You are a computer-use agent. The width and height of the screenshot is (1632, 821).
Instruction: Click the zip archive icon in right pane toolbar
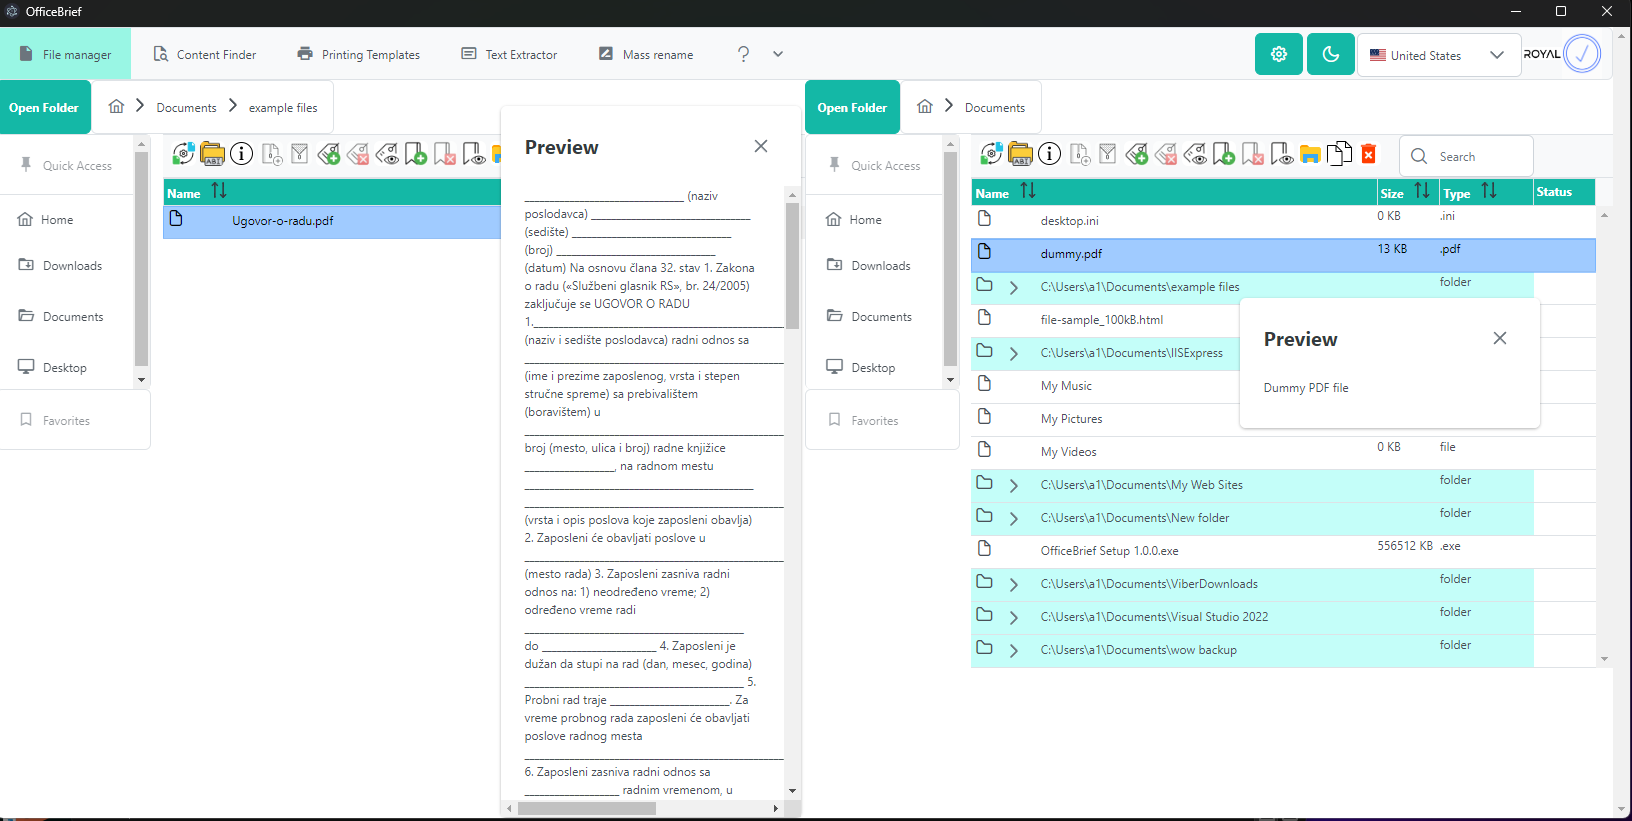coord(1107,154)
